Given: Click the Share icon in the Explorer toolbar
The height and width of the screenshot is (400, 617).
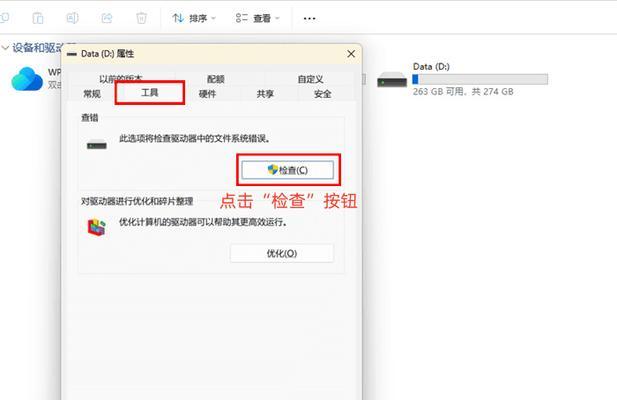Looking at the screenshot, I should 107,18.
